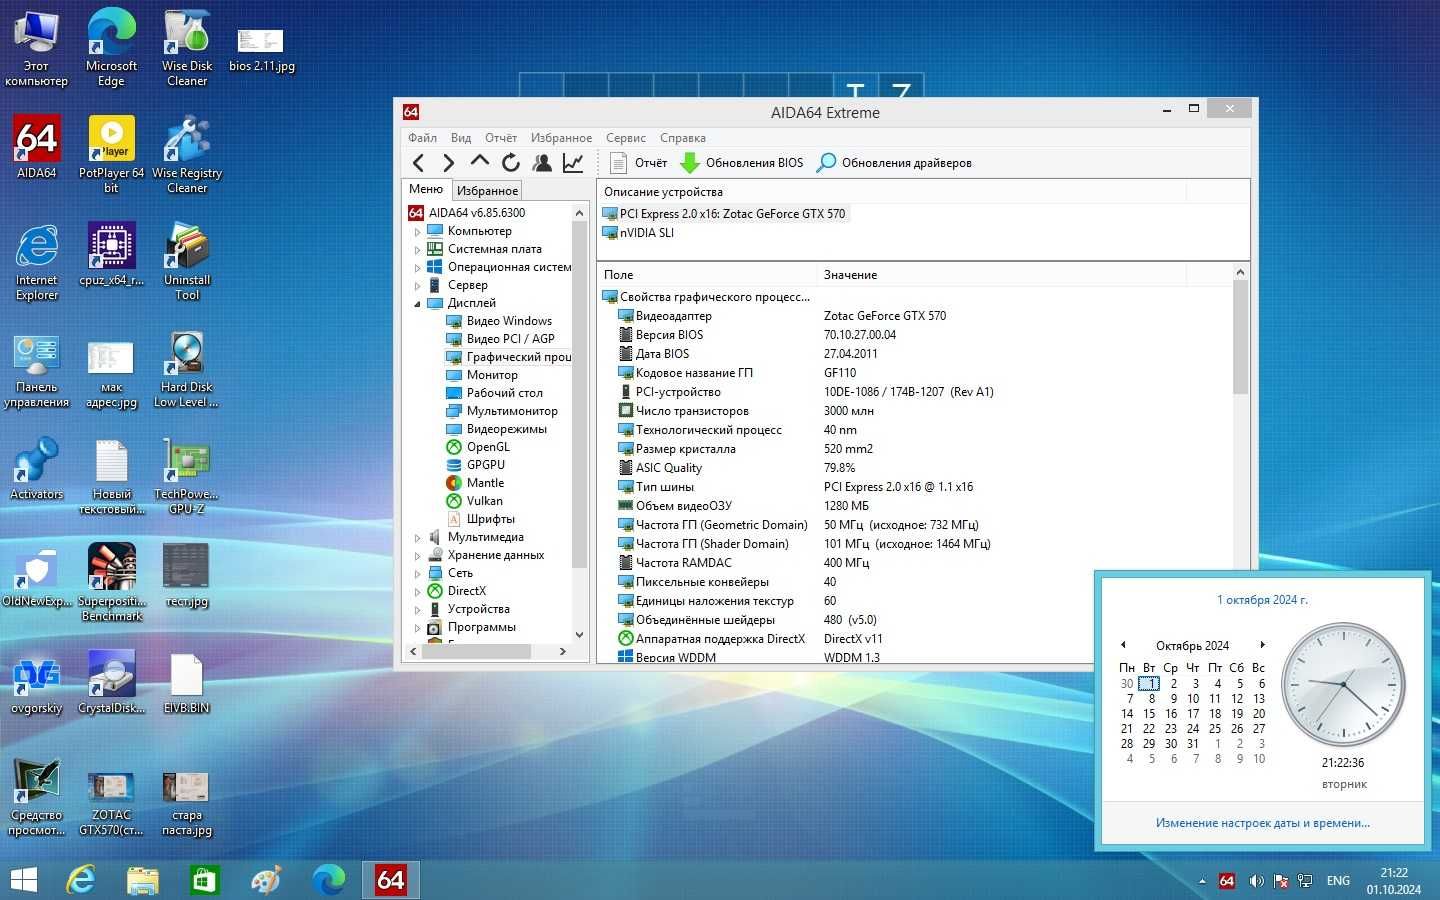
Task: Open Microsoft Store from the taskbar
Action: (204, 880)
